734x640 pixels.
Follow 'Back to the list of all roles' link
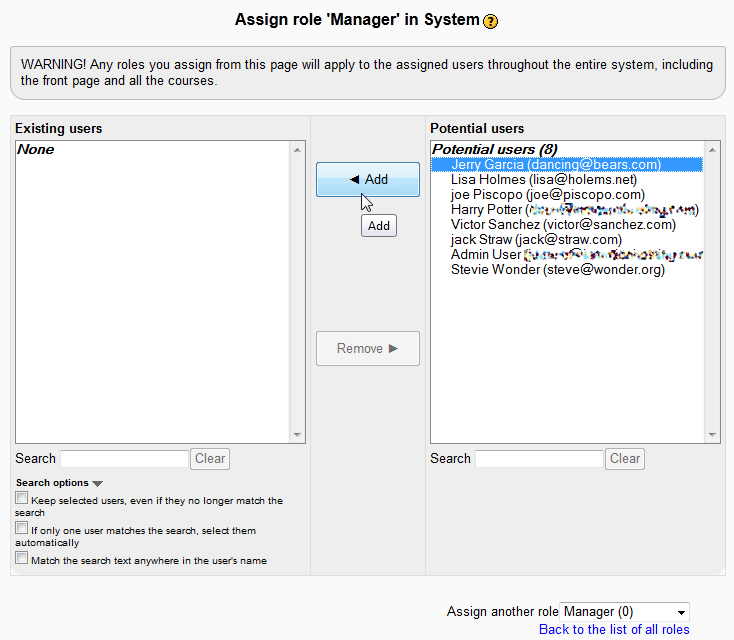tap(613, 629)
